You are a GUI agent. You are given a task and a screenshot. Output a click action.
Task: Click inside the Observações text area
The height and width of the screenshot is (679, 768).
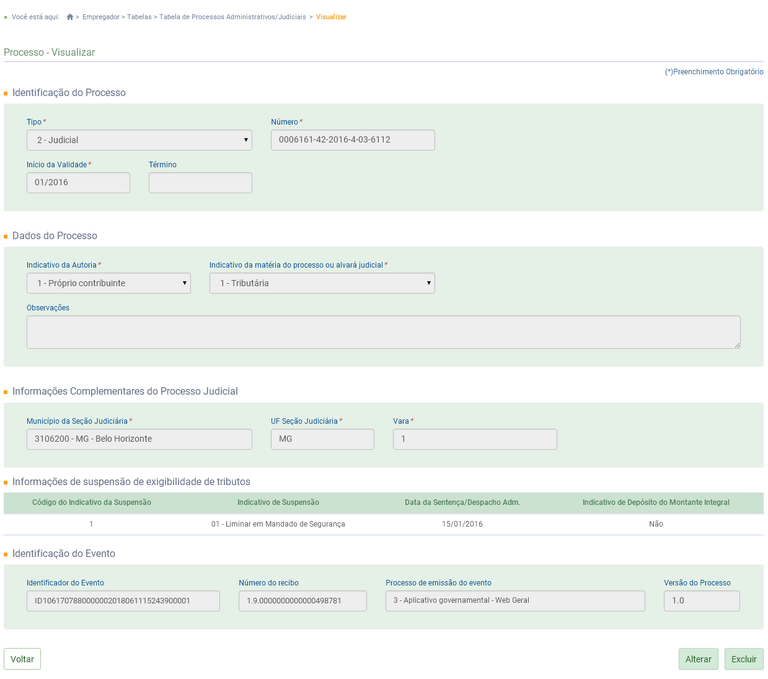click(383, 332)
